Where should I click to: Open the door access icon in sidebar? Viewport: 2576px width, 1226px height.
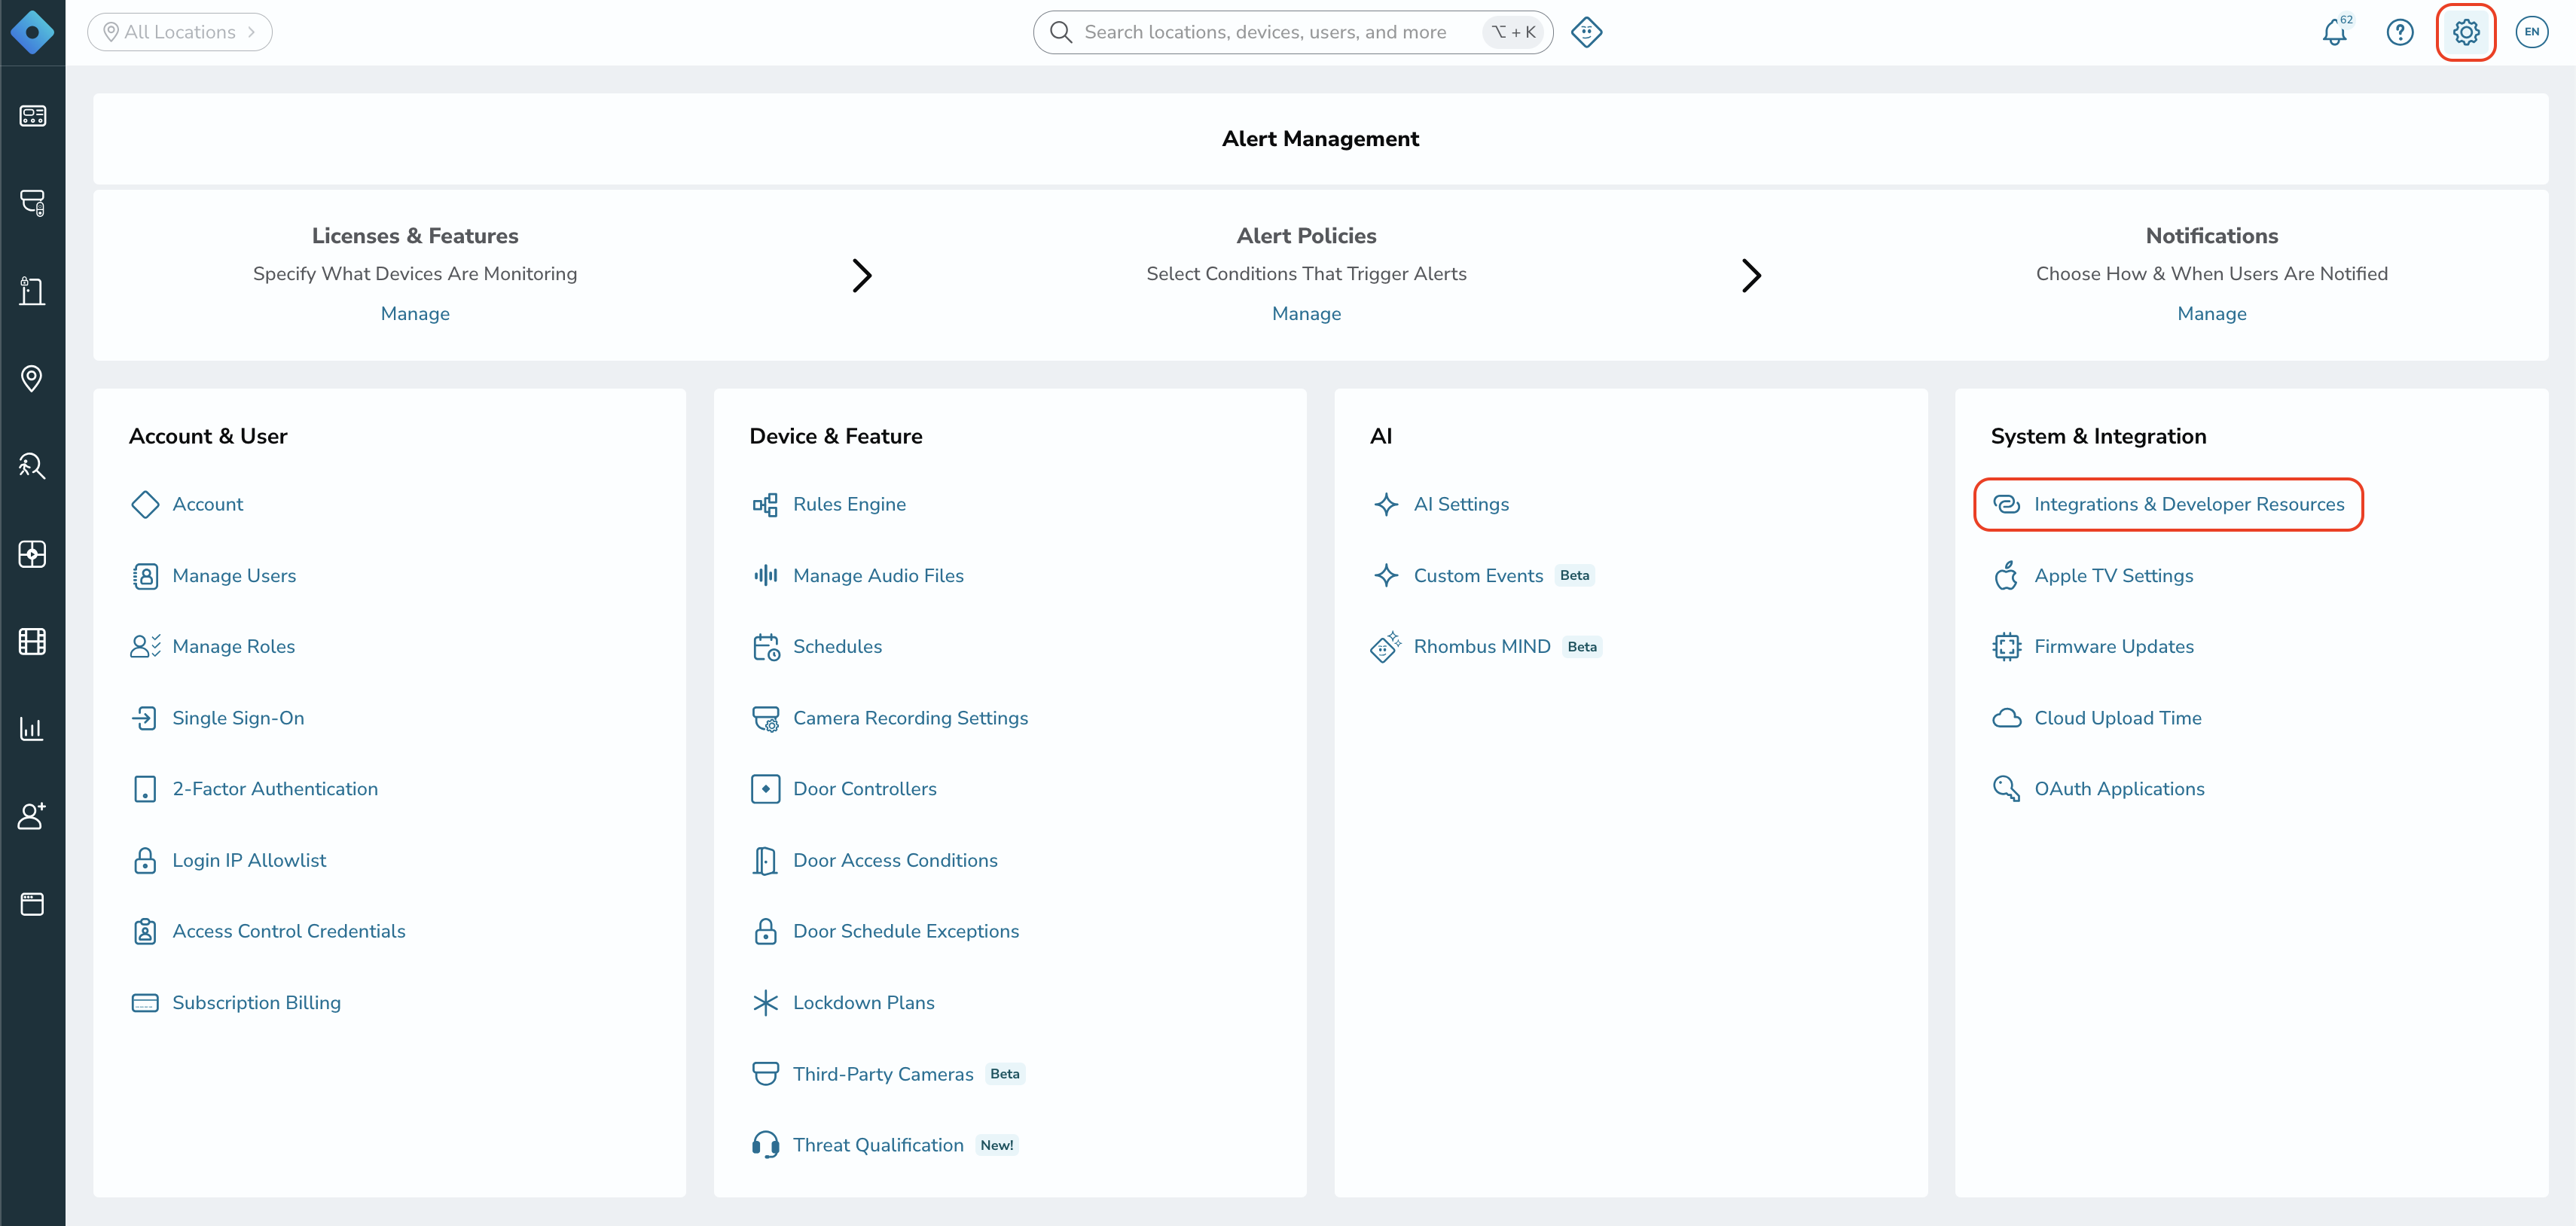pos(32,291)
